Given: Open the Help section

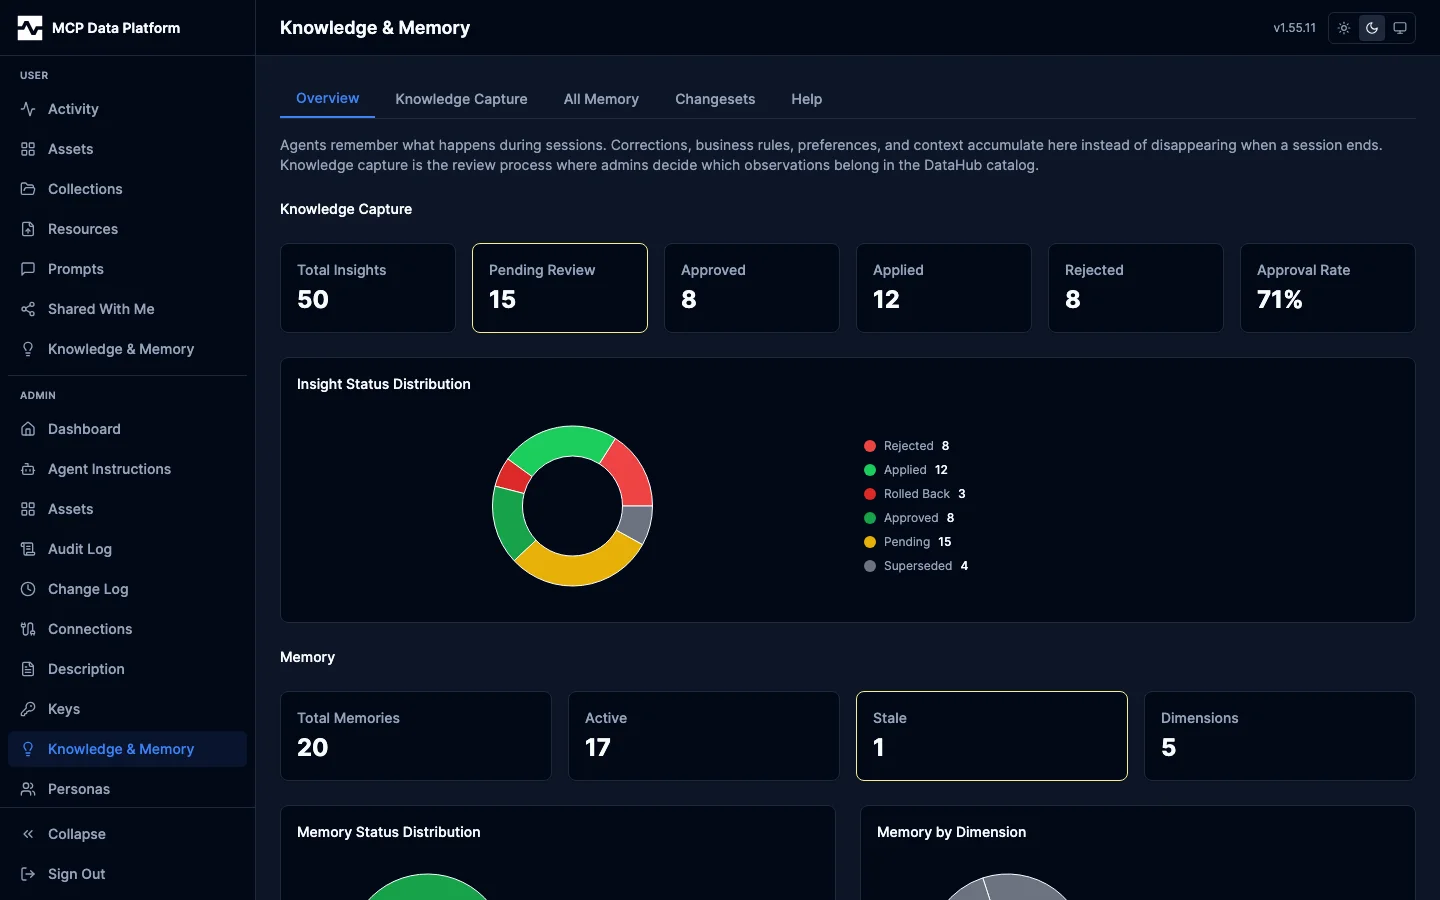Looking at the screenshot, I should coord(806,99).
